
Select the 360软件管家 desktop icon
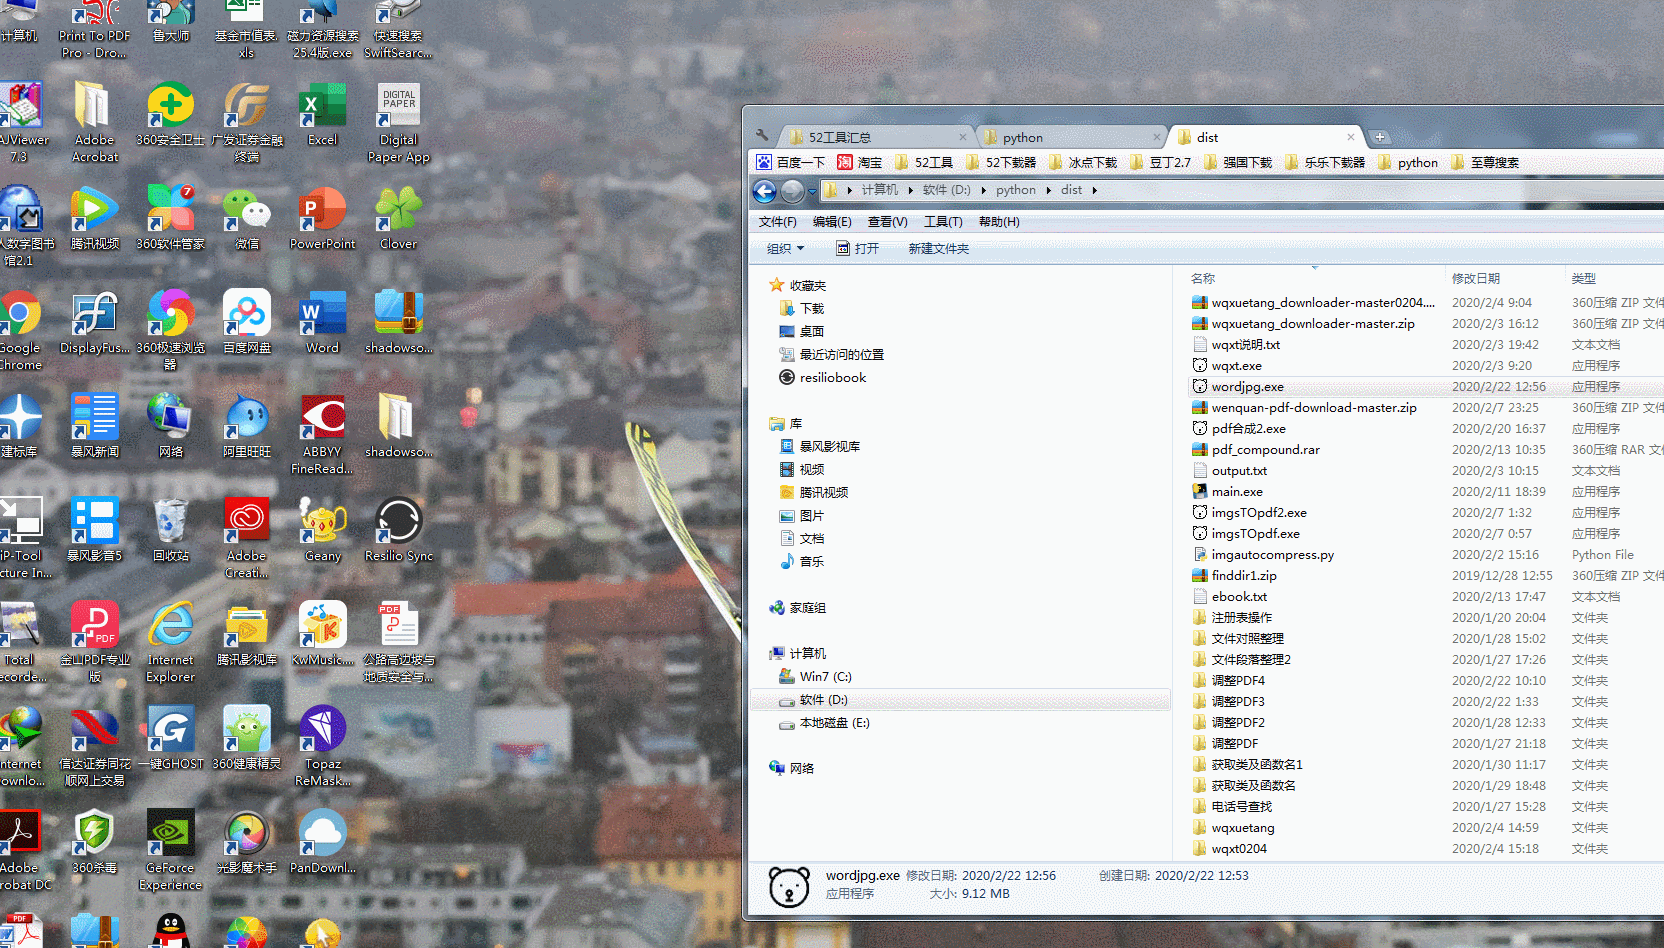click(170, 219)
